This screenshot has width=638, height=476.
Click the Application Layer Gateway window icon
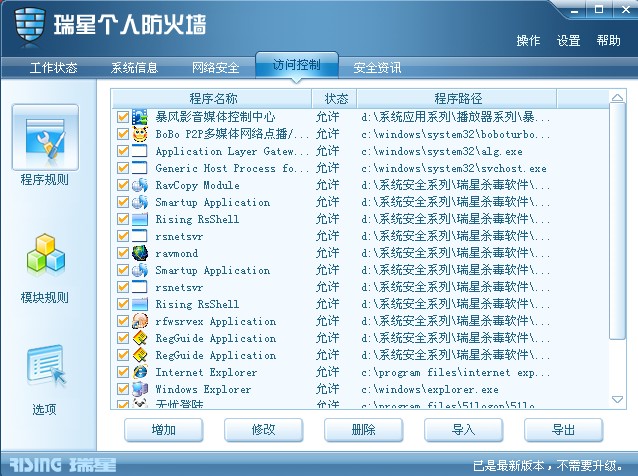pos(140,151)
